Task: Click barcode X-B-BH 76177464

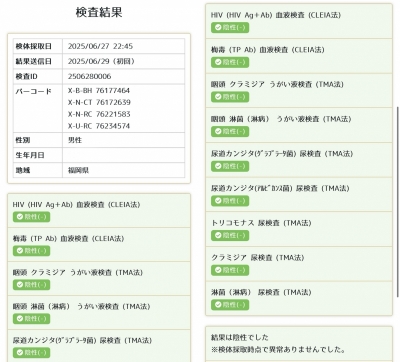Action: (x=99, y=91)
